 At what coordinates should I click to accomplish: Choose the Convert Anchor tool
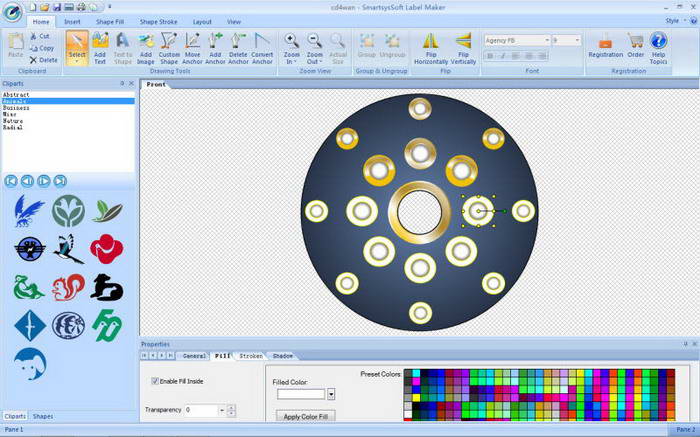[262, 48]
